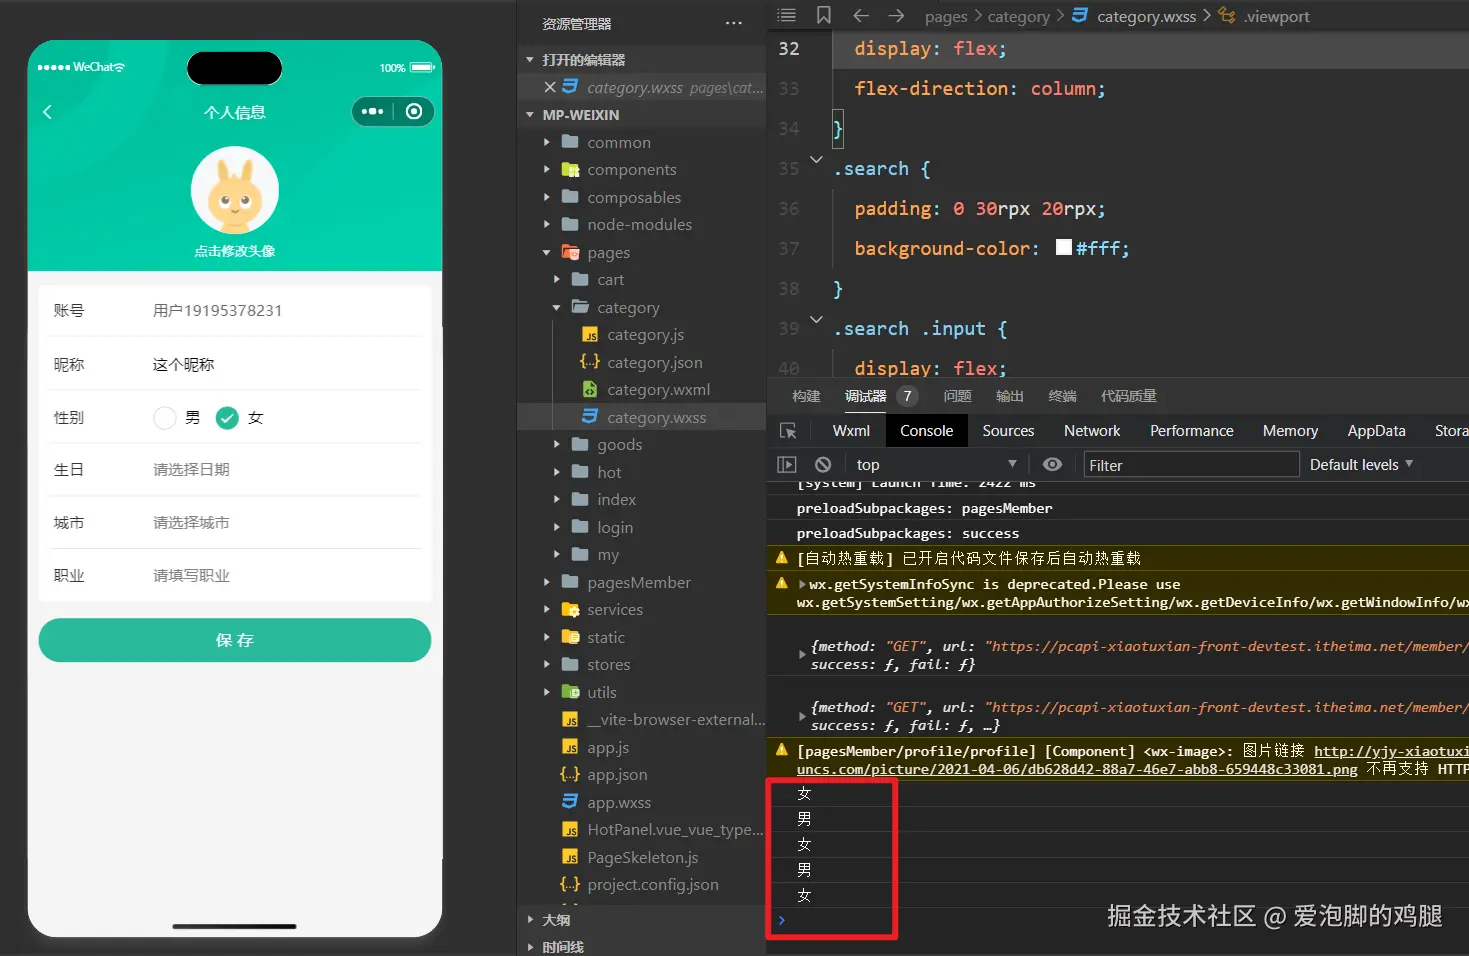Collapse the MP-WEIXIN project root

point(530,115)
